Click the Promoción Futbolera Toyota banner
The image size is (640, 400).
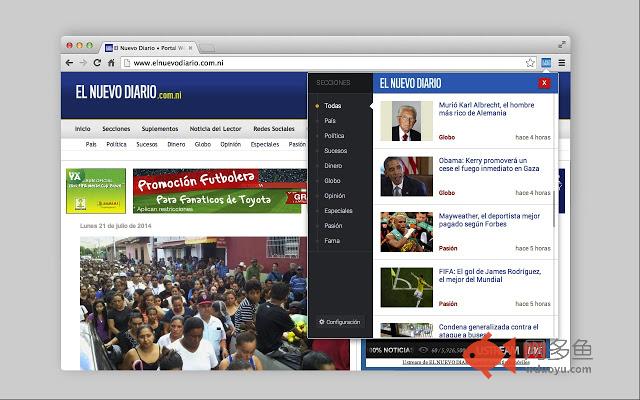pyautogui.click(x=220, y=191)
